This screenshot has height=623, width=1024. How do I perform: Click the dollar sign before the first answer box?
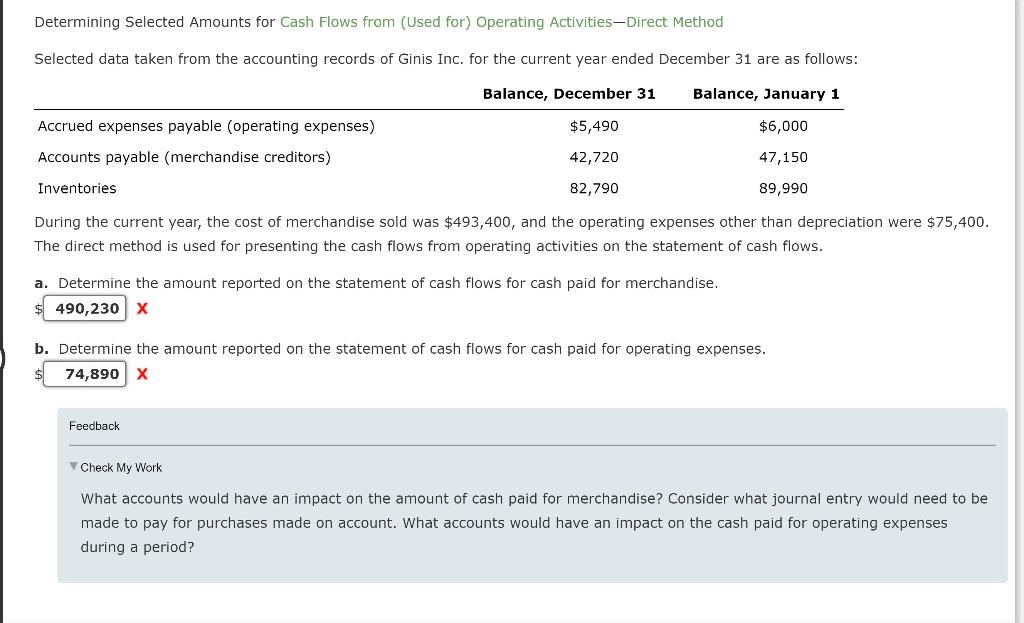(39, 309)
